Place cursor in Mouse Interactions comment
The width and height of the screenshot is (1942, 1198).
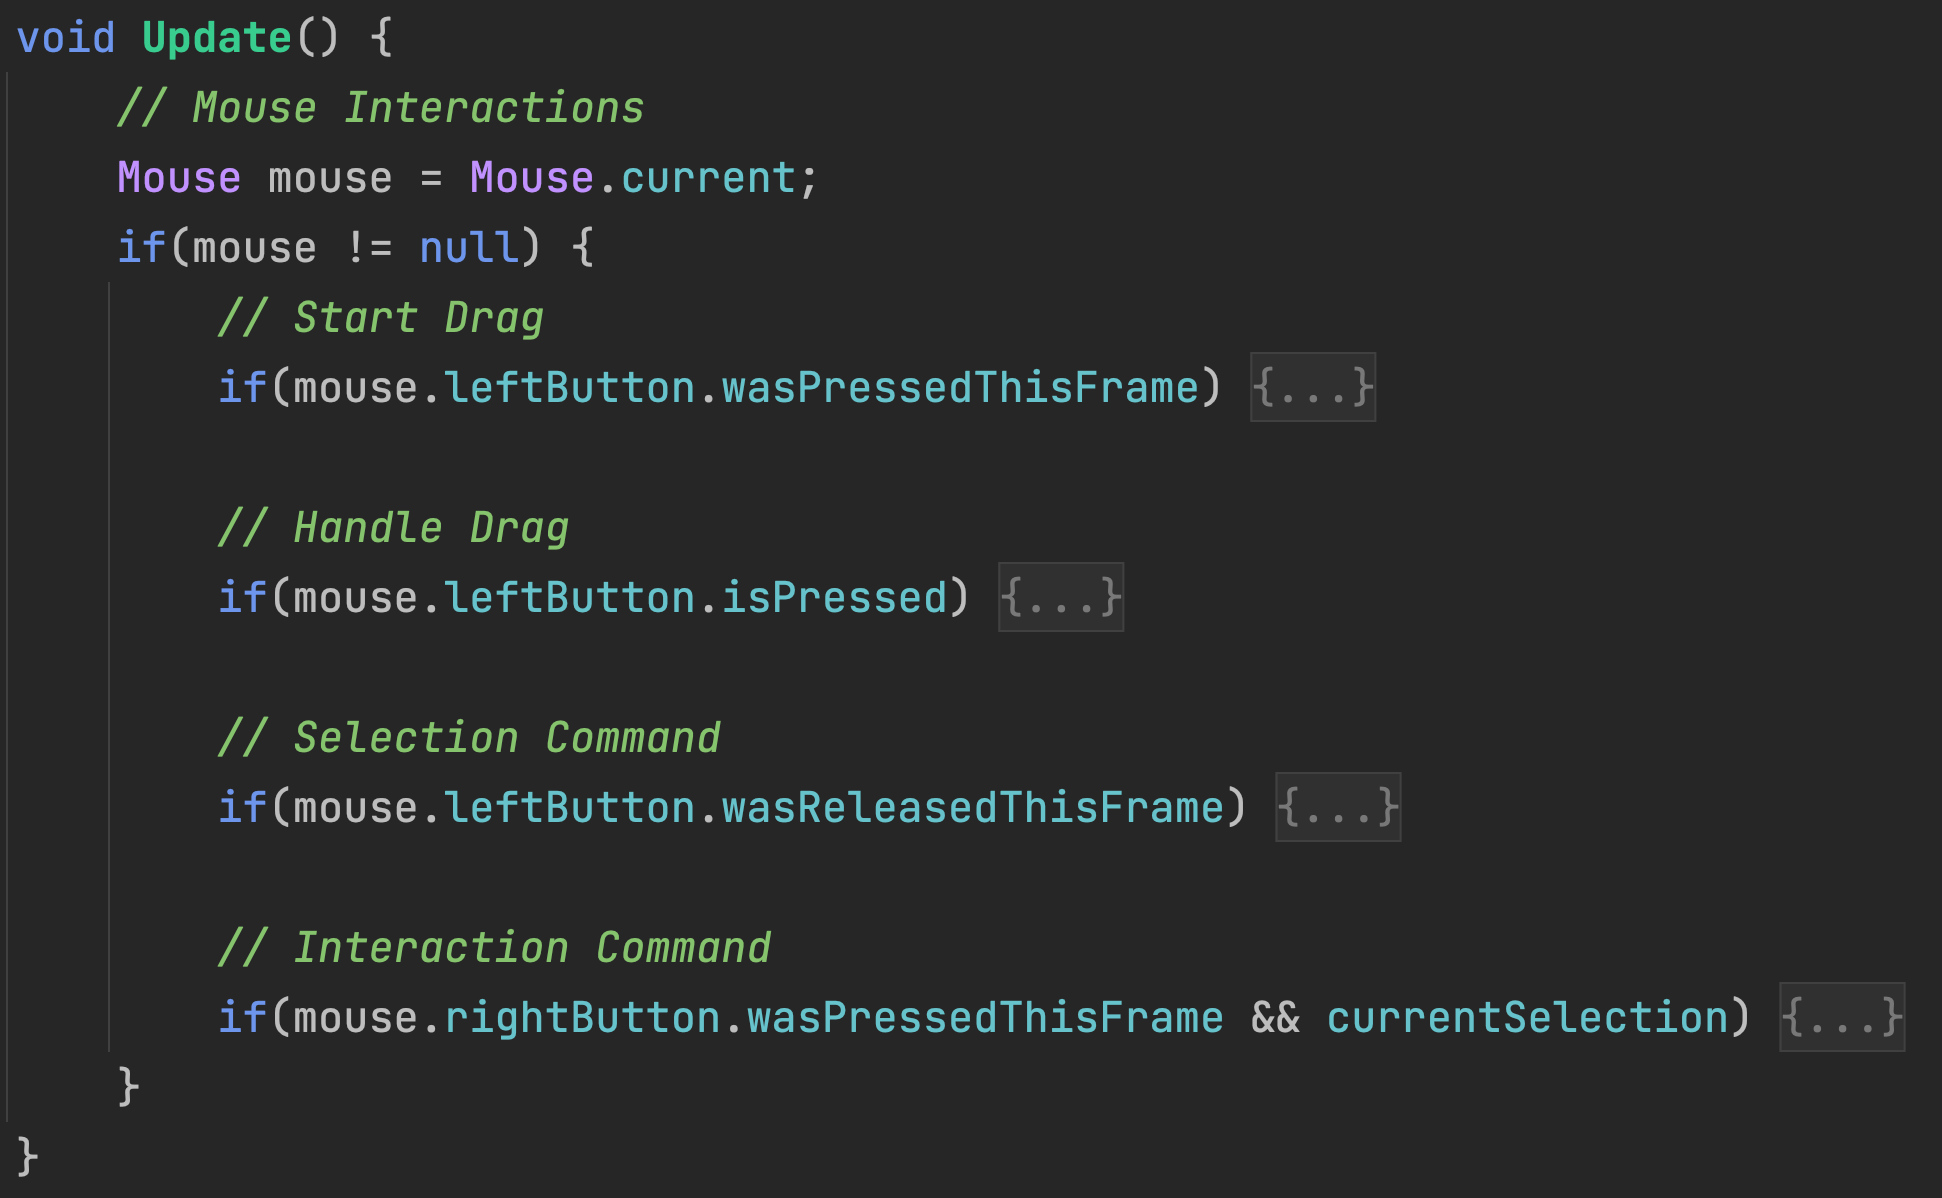click(x=417, y=108)
